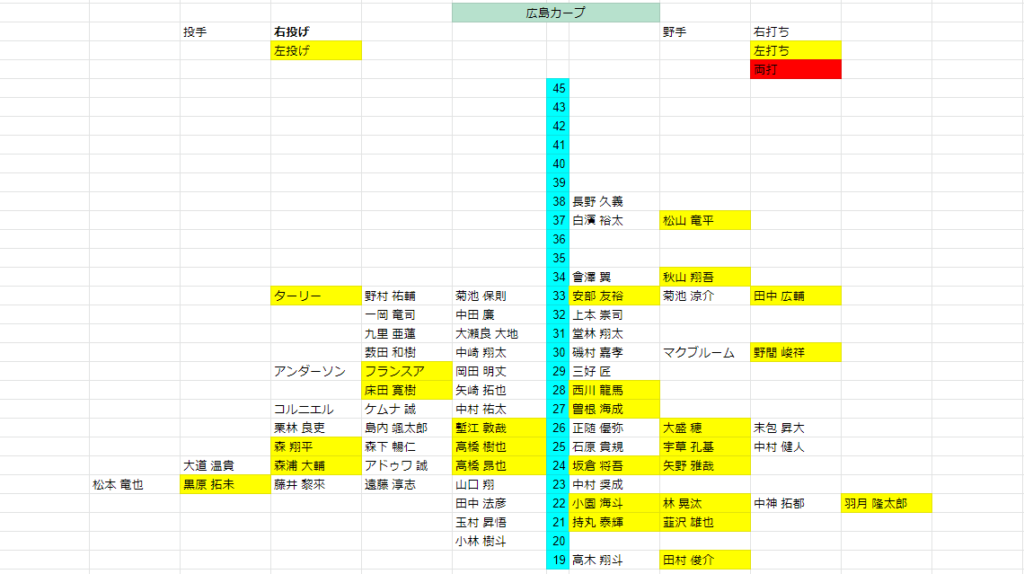Select the yellow 左打ち legend cell

tap(795, 50)
